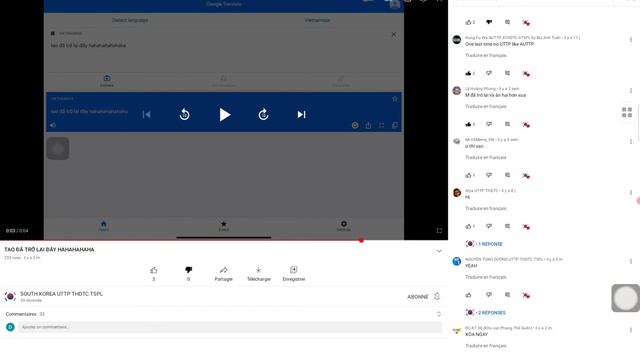Reply to the 'One last time no UTTP' comment
This screenshot has height=360, width=640.
click(507, 73)
